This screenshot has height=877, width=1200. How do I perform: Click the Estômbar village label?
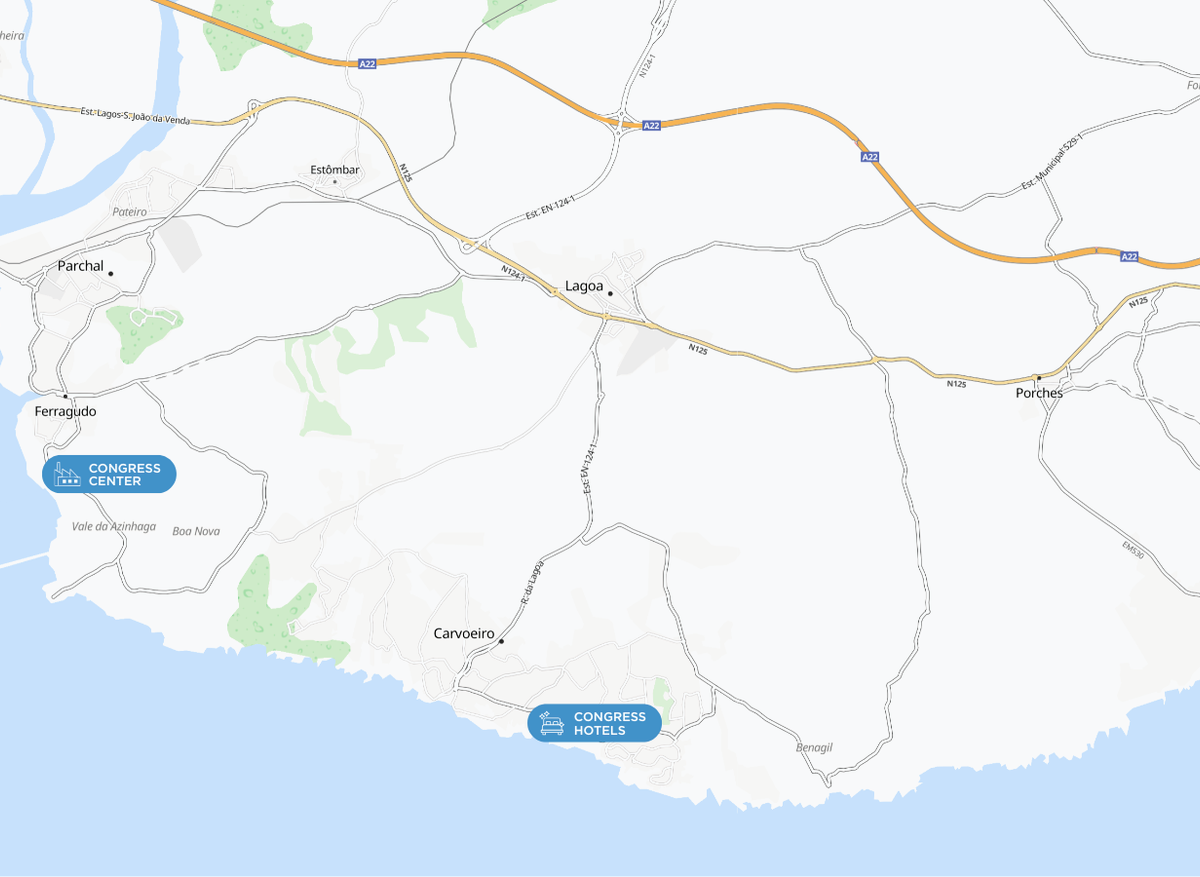pos(334,170)
